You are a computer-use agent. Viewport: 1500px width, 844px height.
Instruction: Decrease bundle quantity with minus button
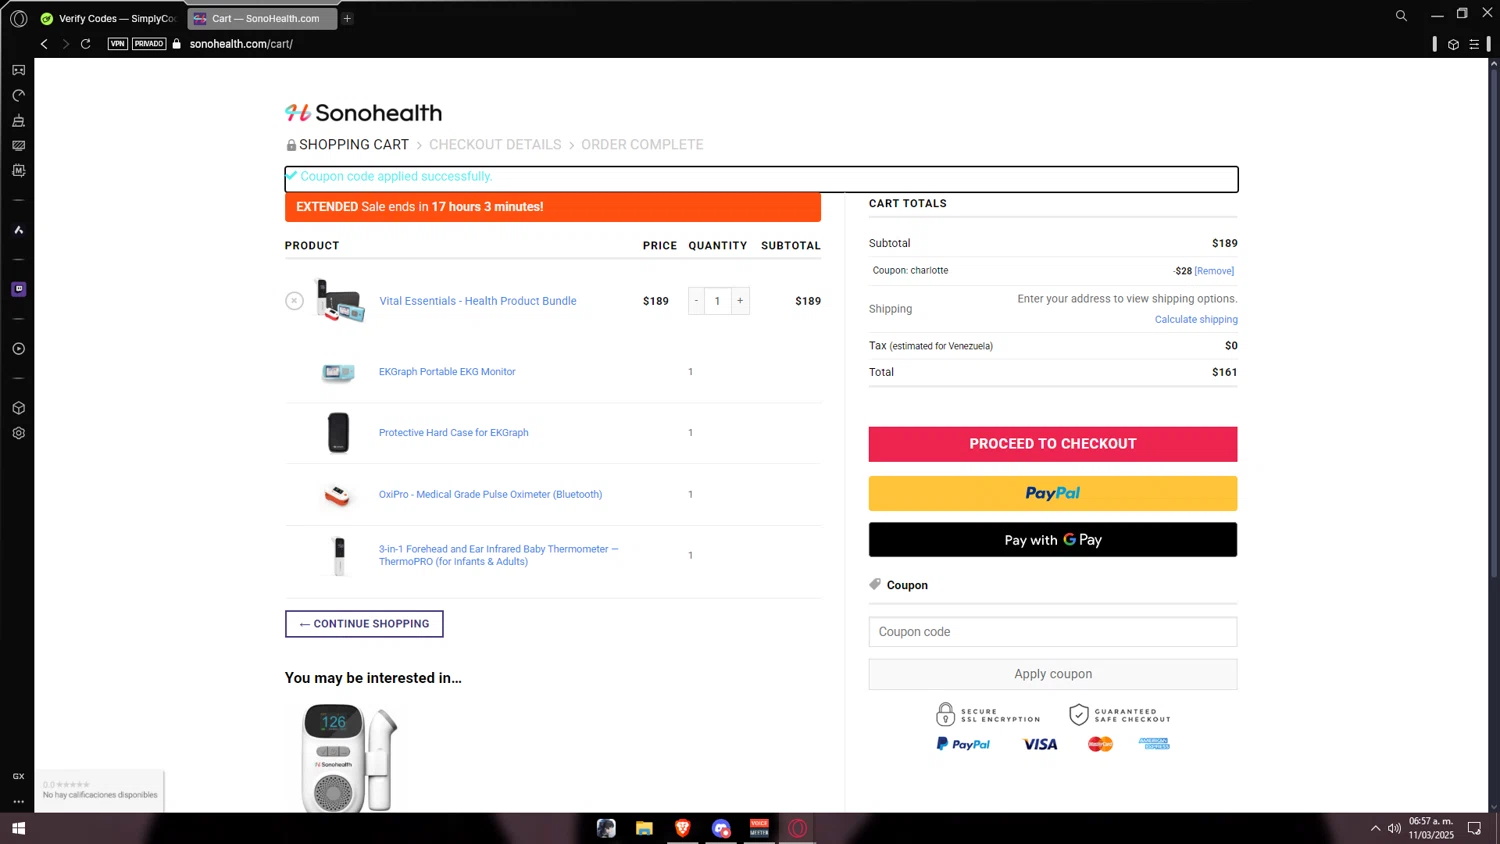click(x=697, y=301)
